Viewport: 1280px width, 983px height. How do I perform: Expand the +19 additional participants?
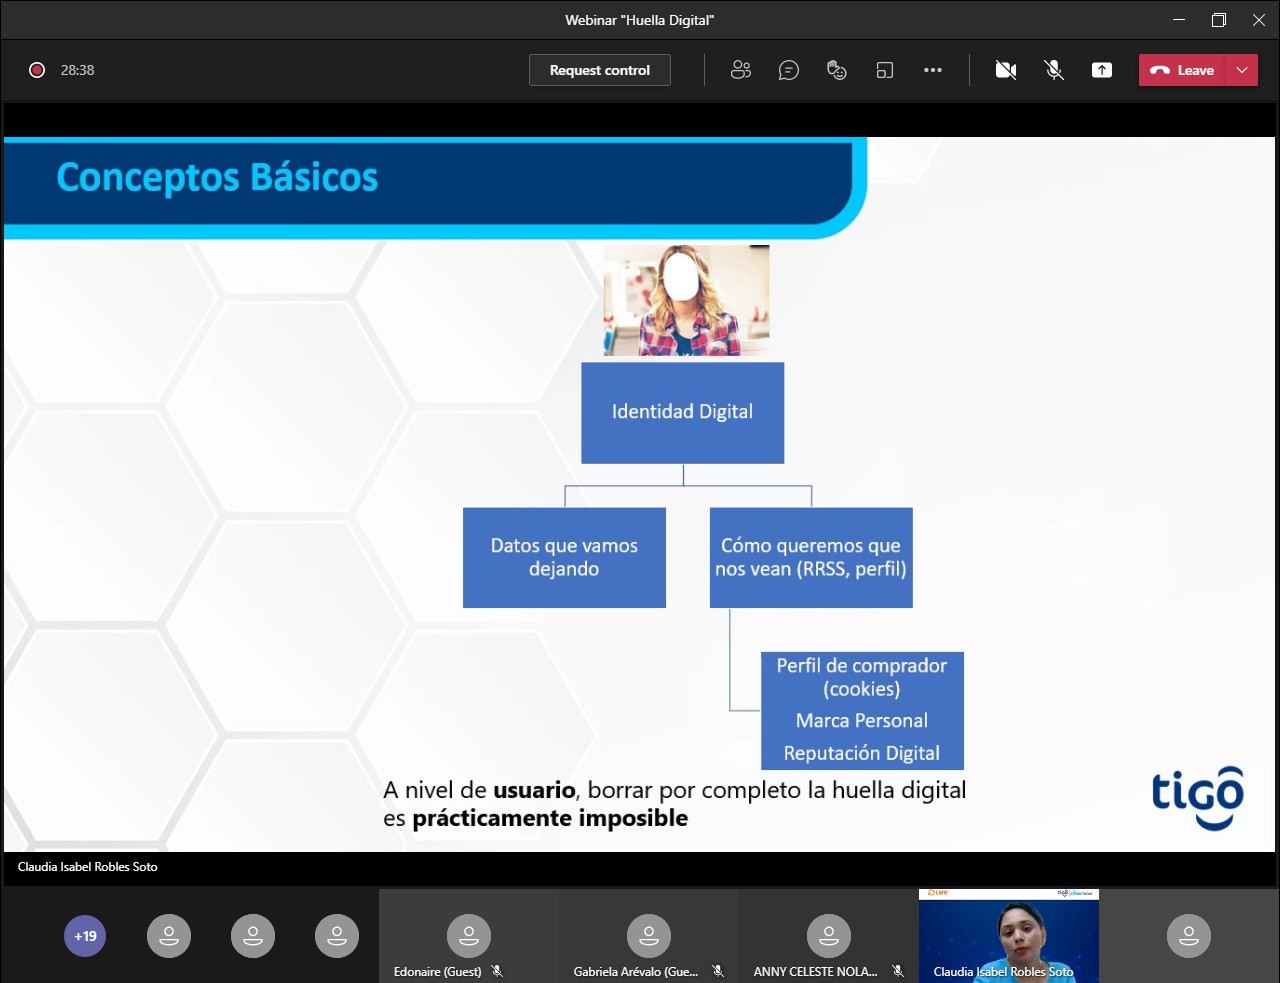(85, 937)
